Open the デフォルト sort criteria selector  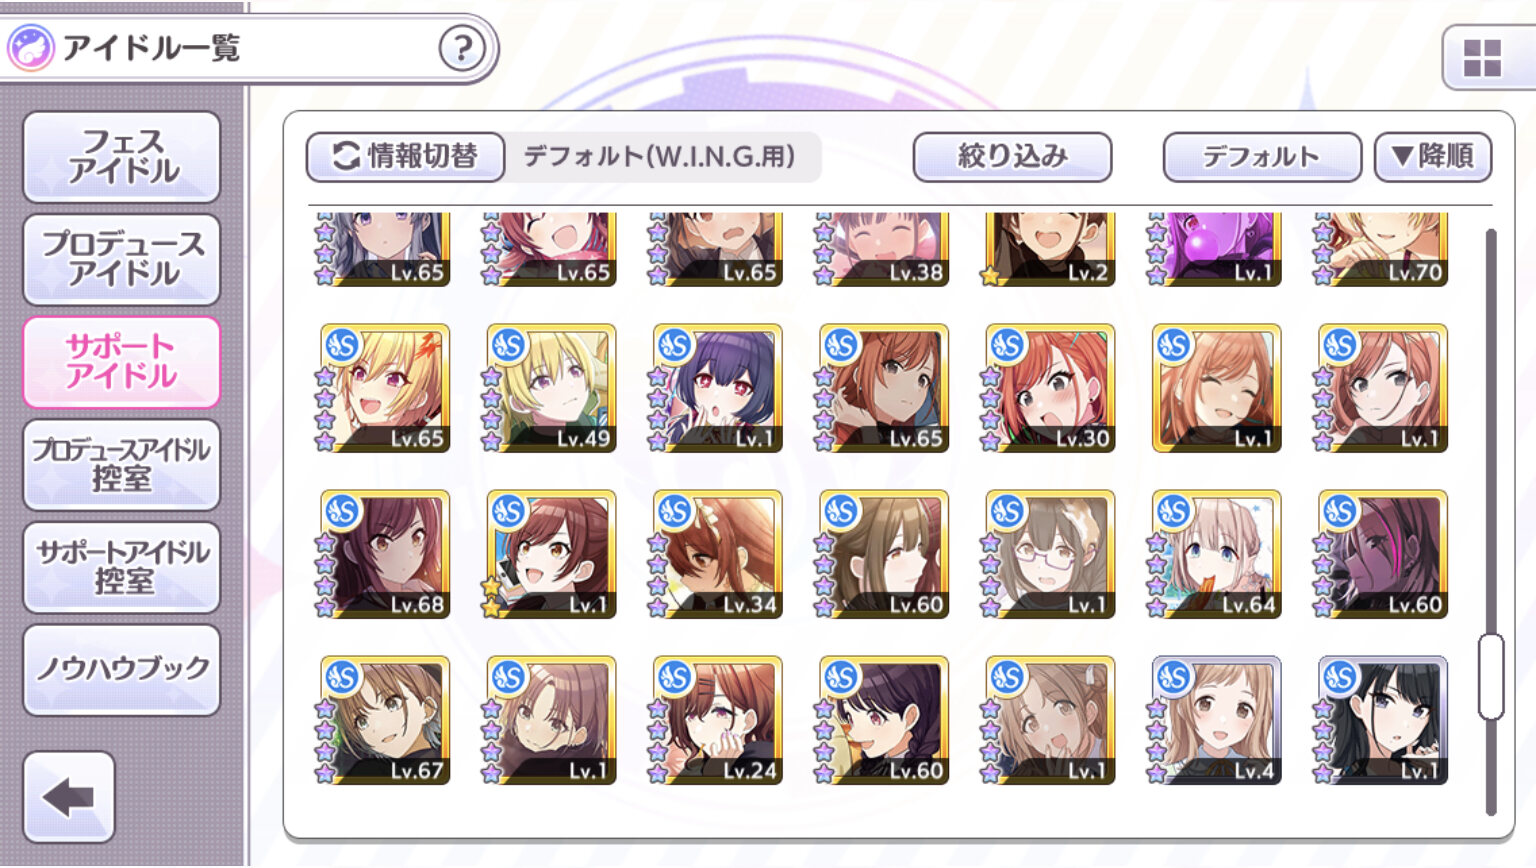pyautogui.click(x=1262, y=157)
